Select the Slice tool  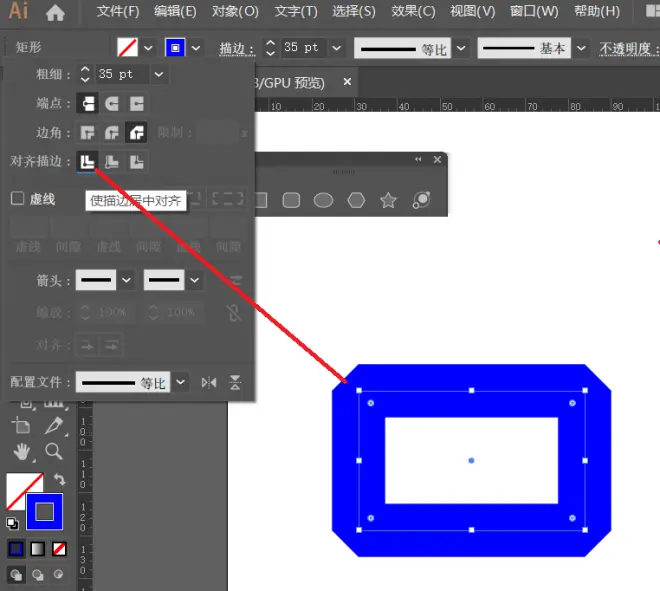point(54,425)
